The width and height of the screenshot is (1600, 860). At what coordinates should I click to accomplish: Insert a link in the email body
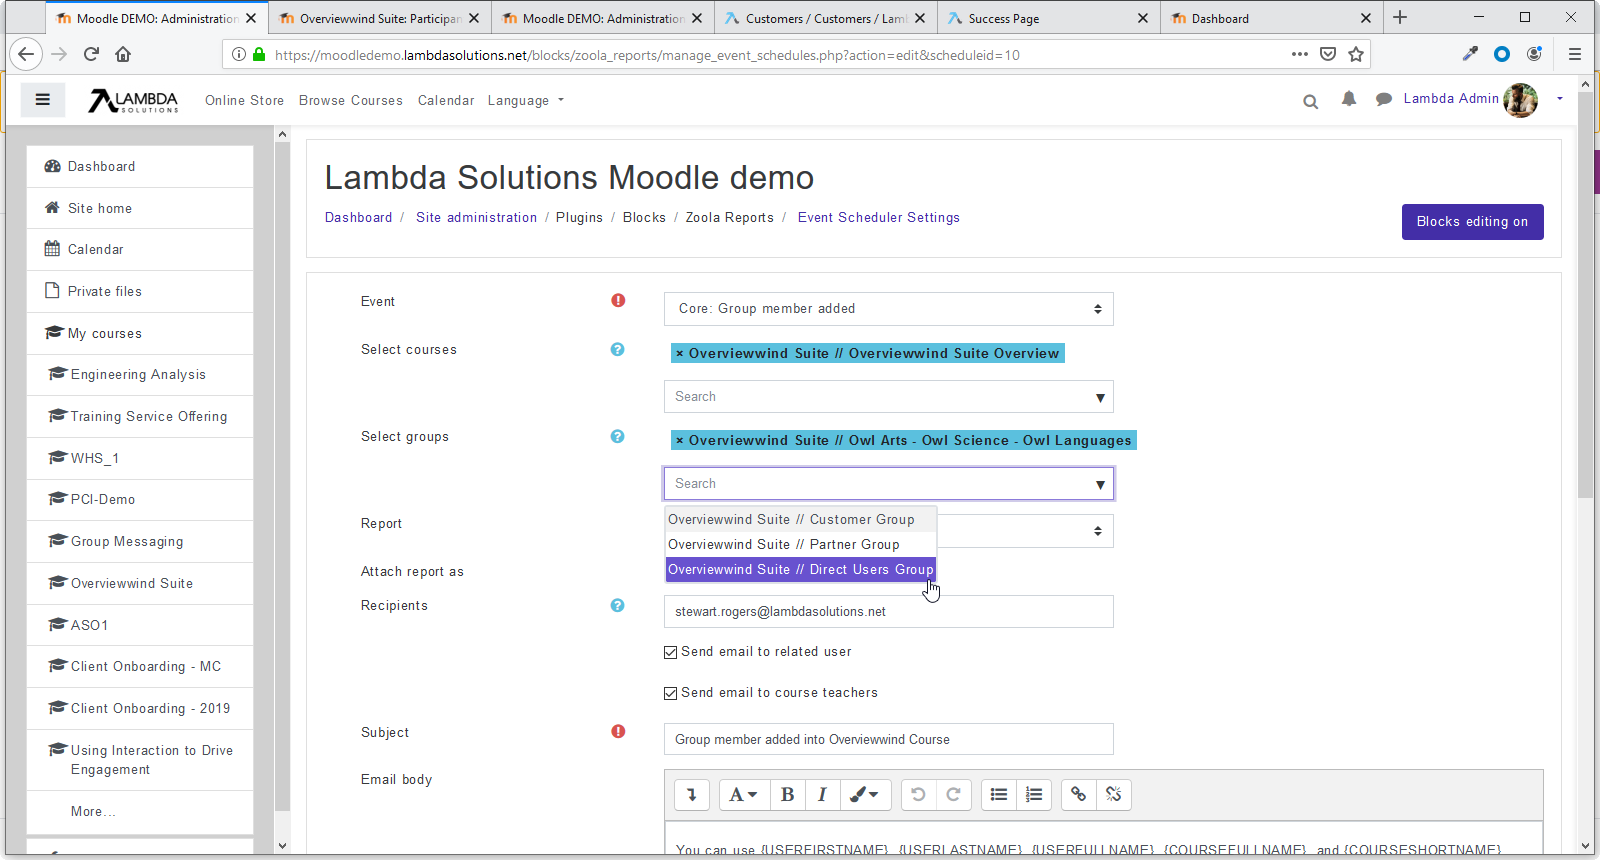(x=1078, y=794)
